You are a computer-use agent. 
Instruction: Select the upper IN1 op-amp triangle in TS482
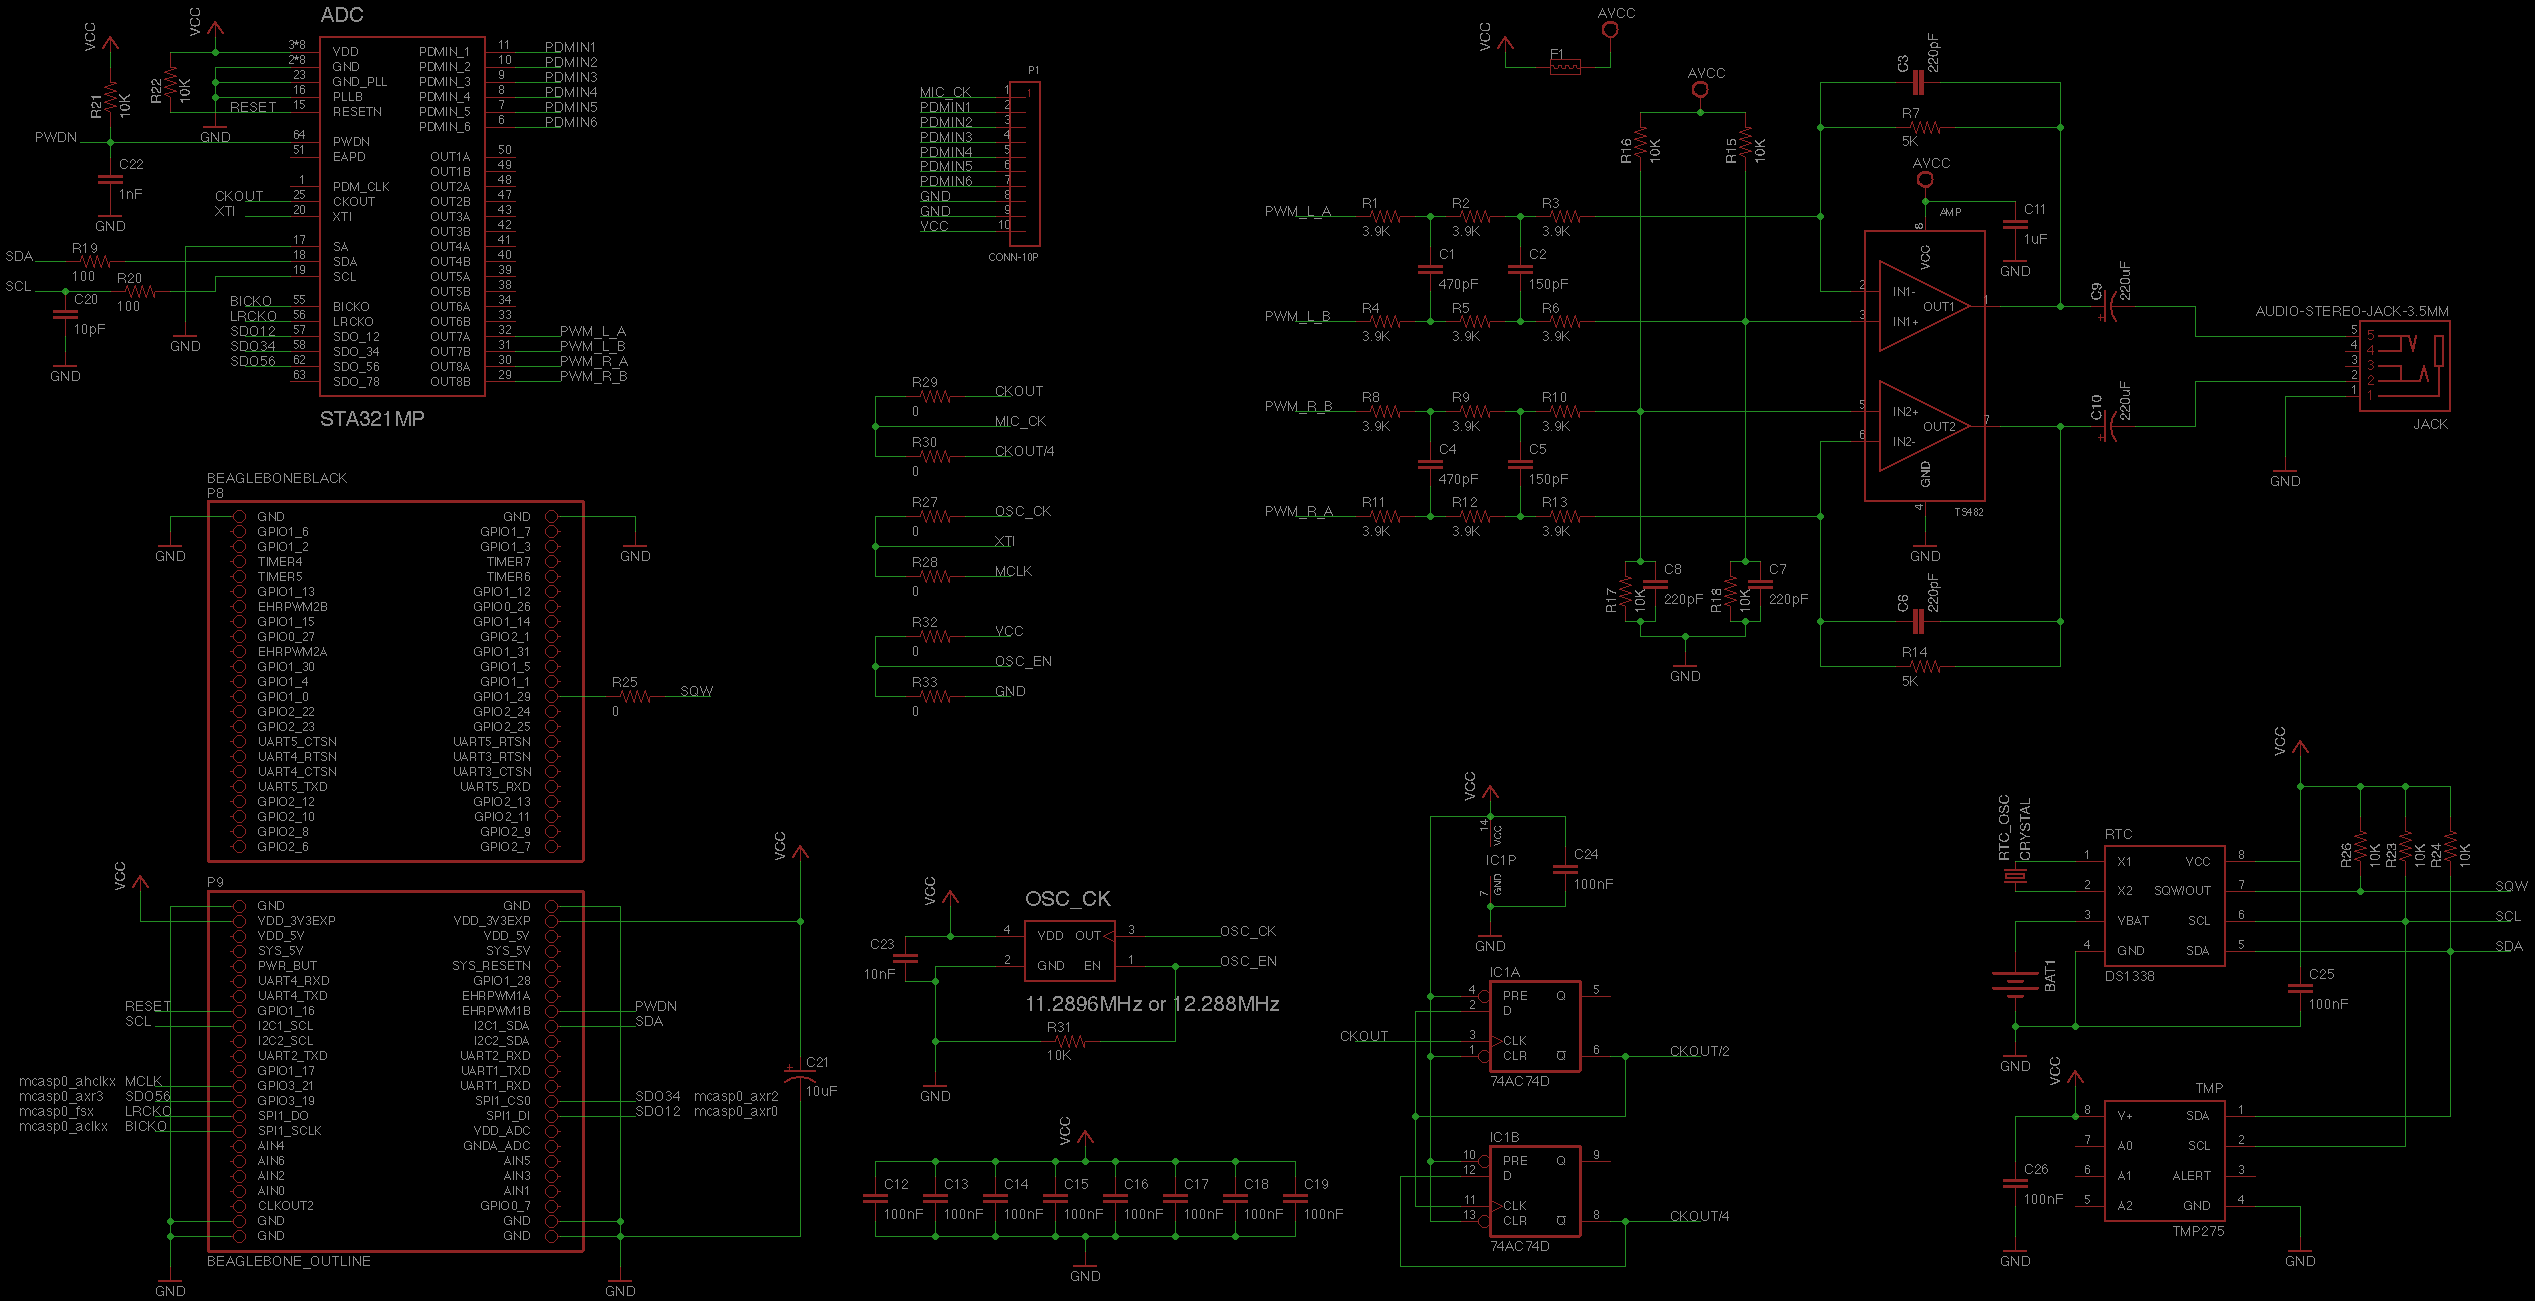1924,306
